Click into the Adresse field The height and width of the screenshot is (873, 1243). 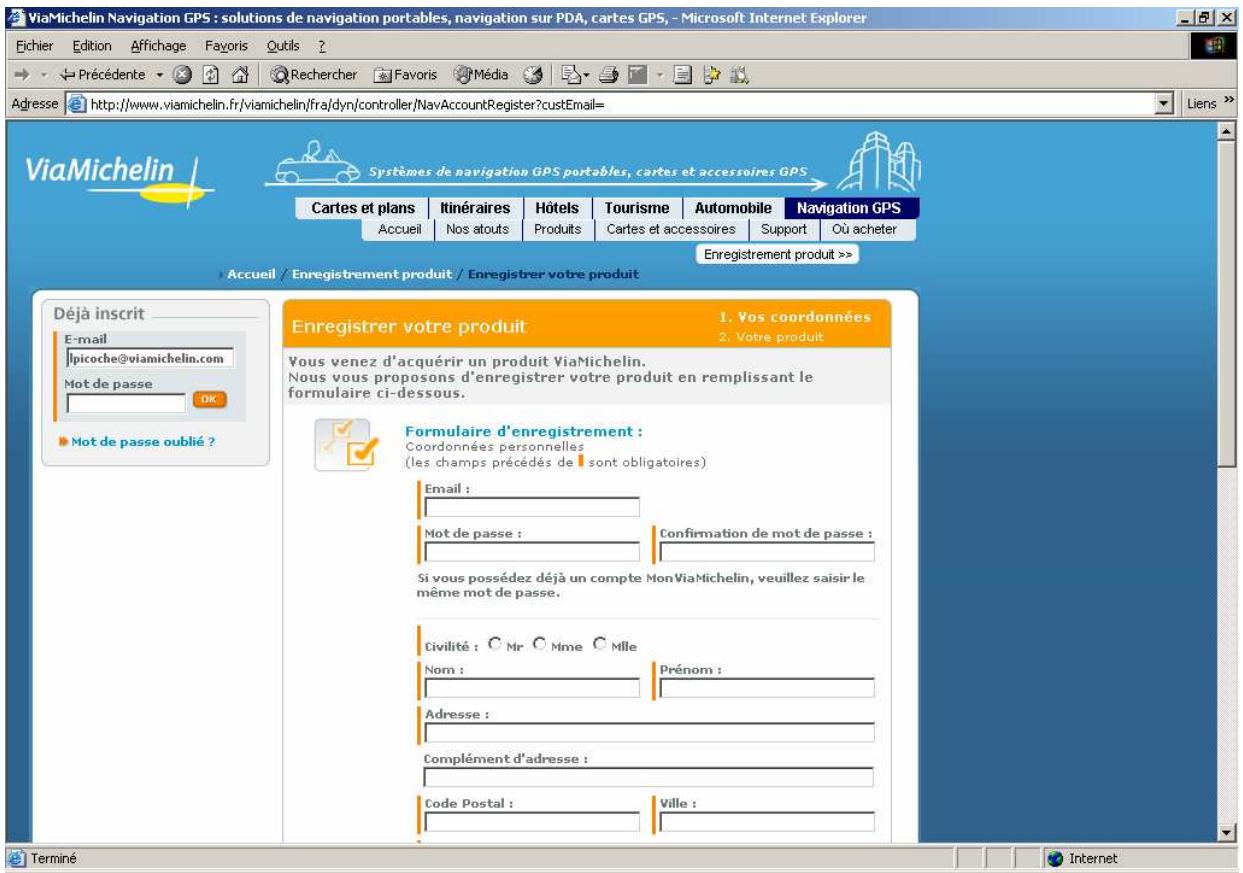(x=649, y=732)
